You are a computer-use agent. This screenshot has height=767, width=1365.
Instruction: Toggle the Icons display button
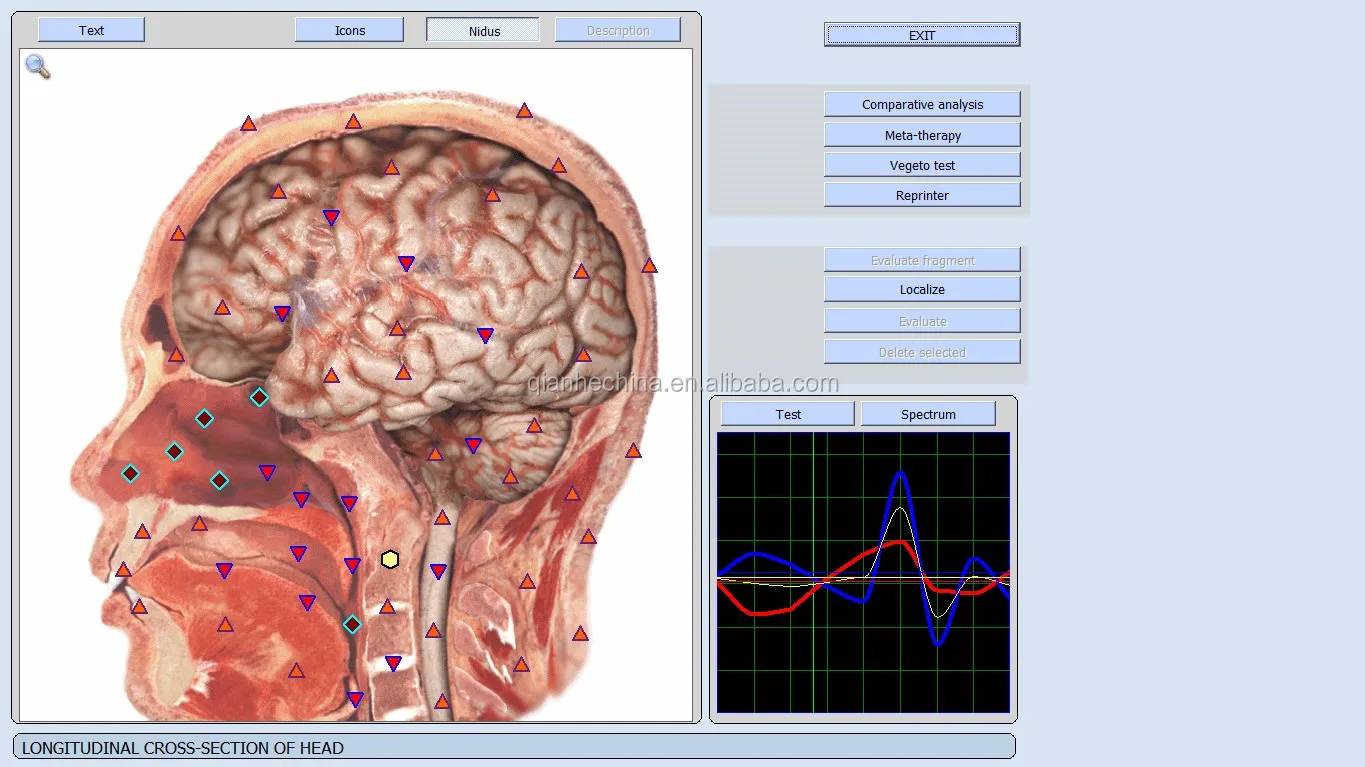tap(349, 30)
